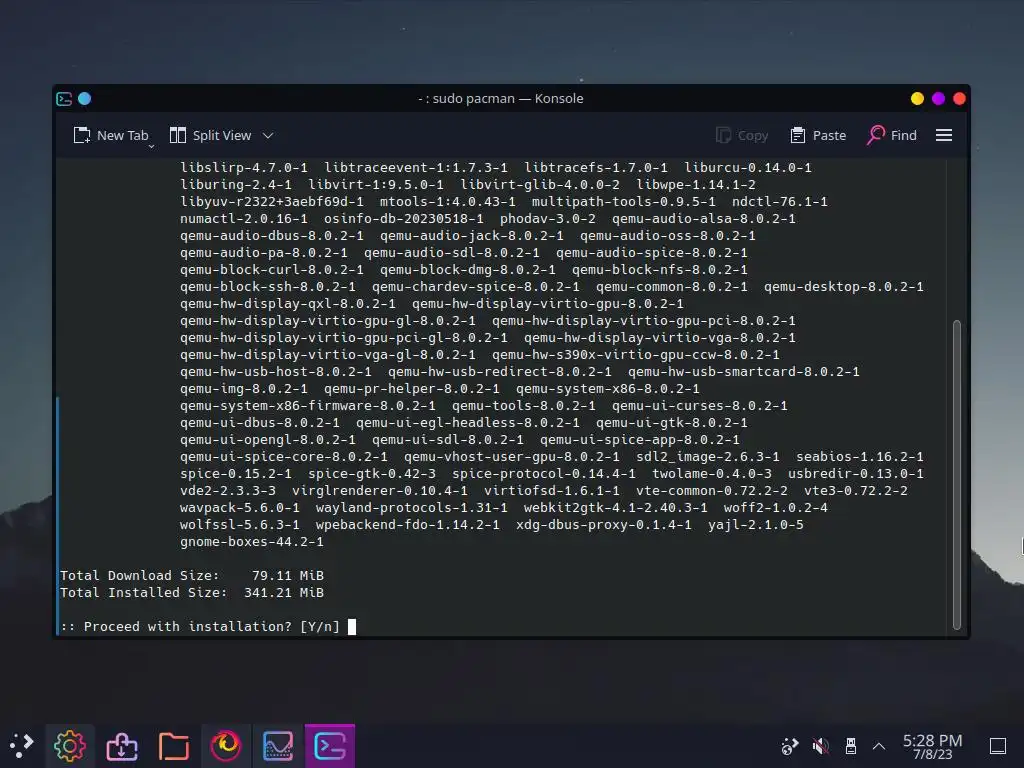The height and width of the screenshot is (768, 1024).
Task: Click the Split View toolbar button
Action: point(210,135)
